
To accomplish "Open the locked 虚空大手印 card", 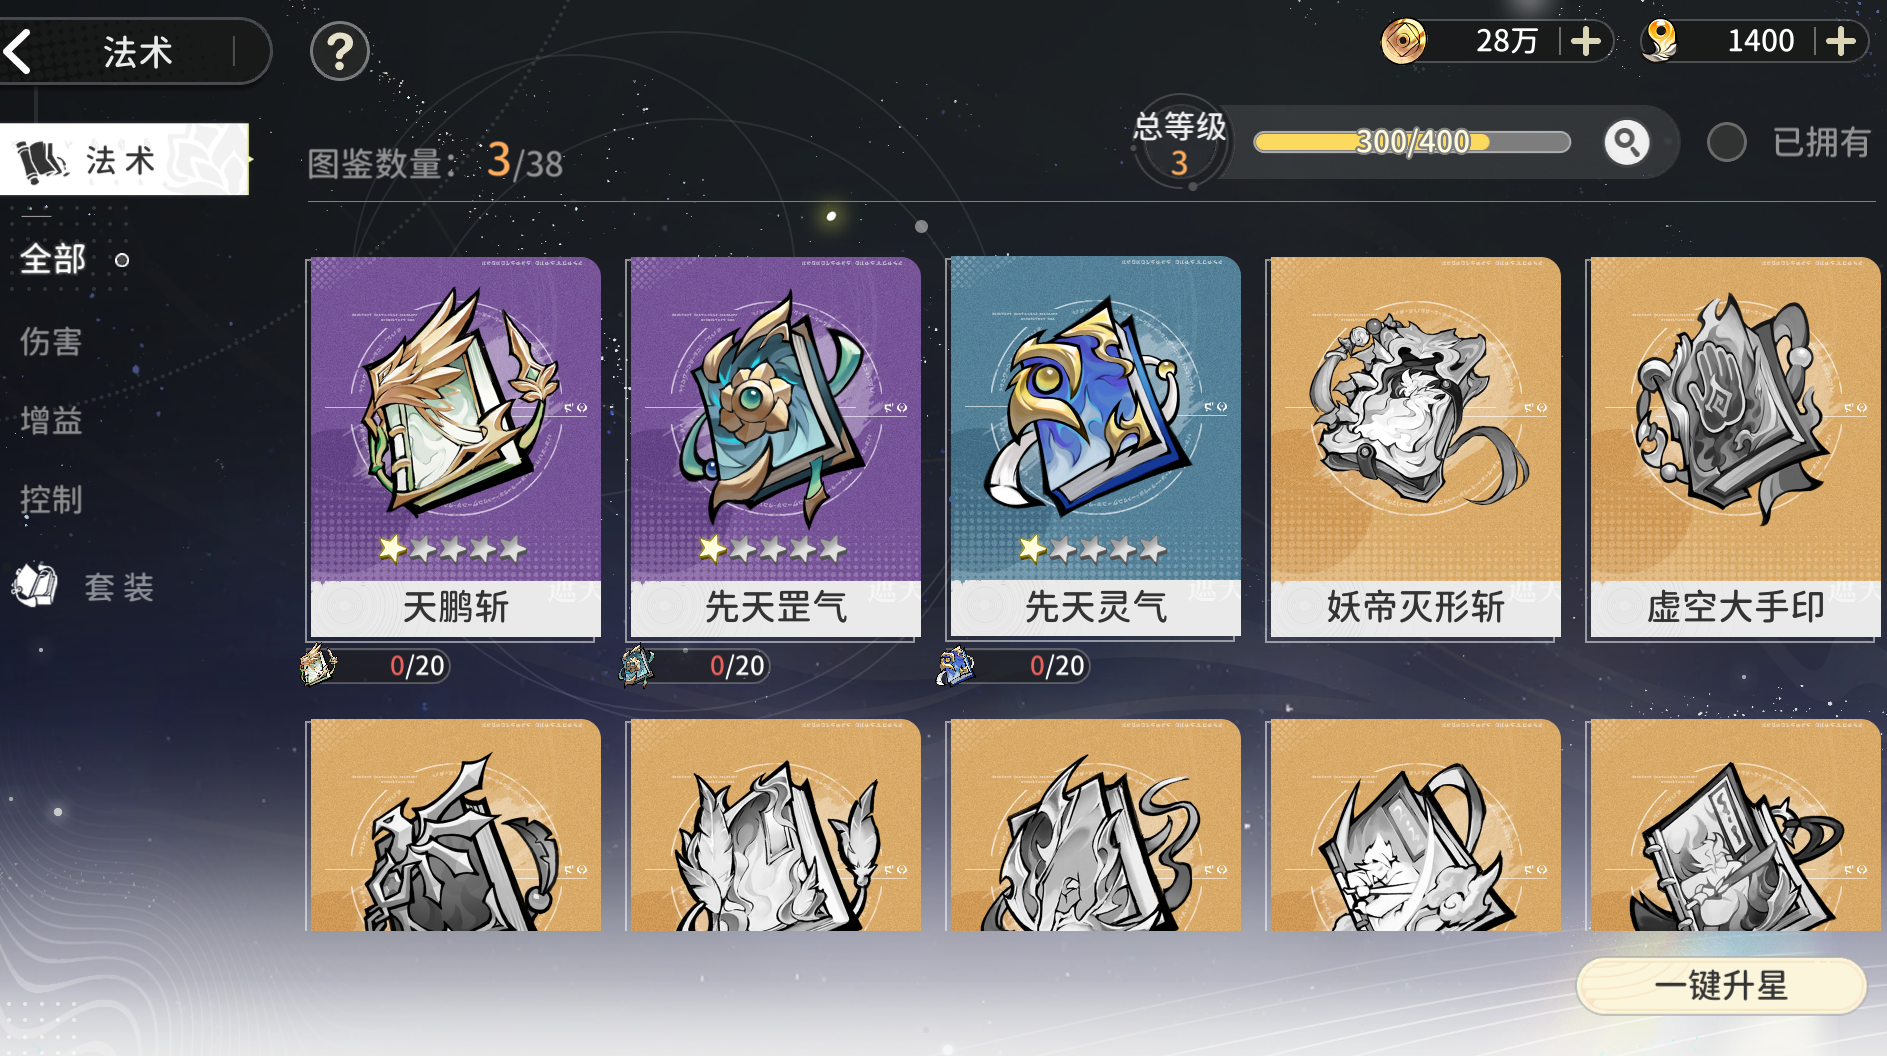I will pos(1735,447).
